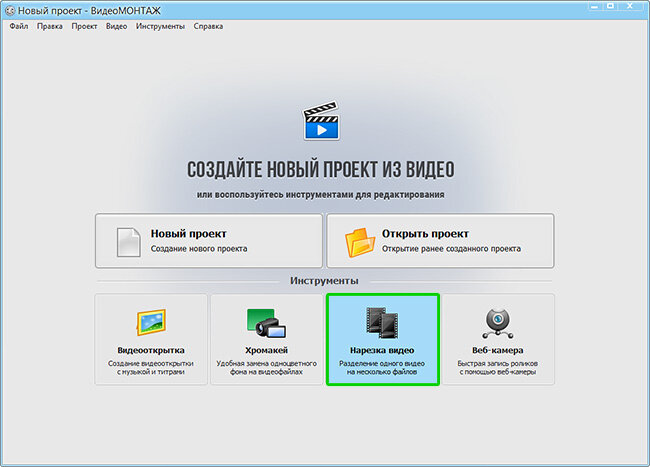Click the clapperboard logo icon
This screenshot has width=650, height=467.
point(321,121)
